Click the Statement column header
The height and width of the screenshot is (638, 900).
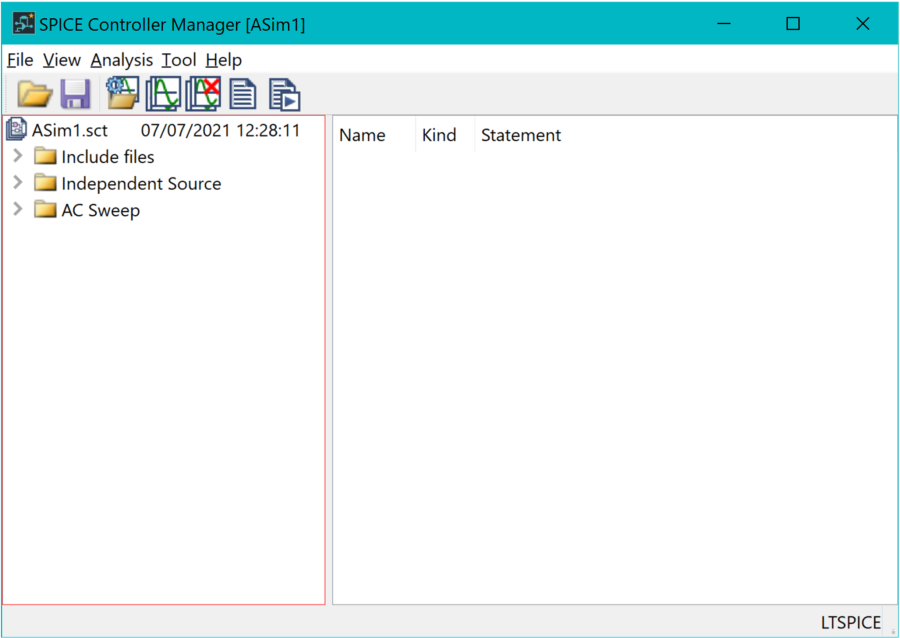click(521, 135)
